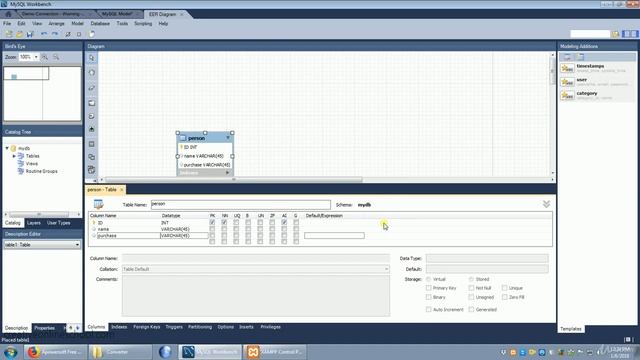640x360 pixels.
Task: Click the undo arrow in toolbar
Action: tap(44, 34)
